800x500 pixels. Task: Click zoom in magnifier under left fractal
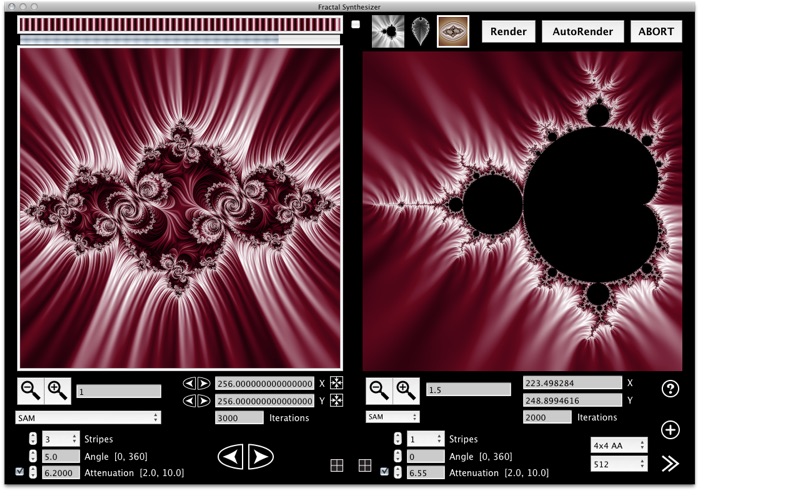click(57, 390)
